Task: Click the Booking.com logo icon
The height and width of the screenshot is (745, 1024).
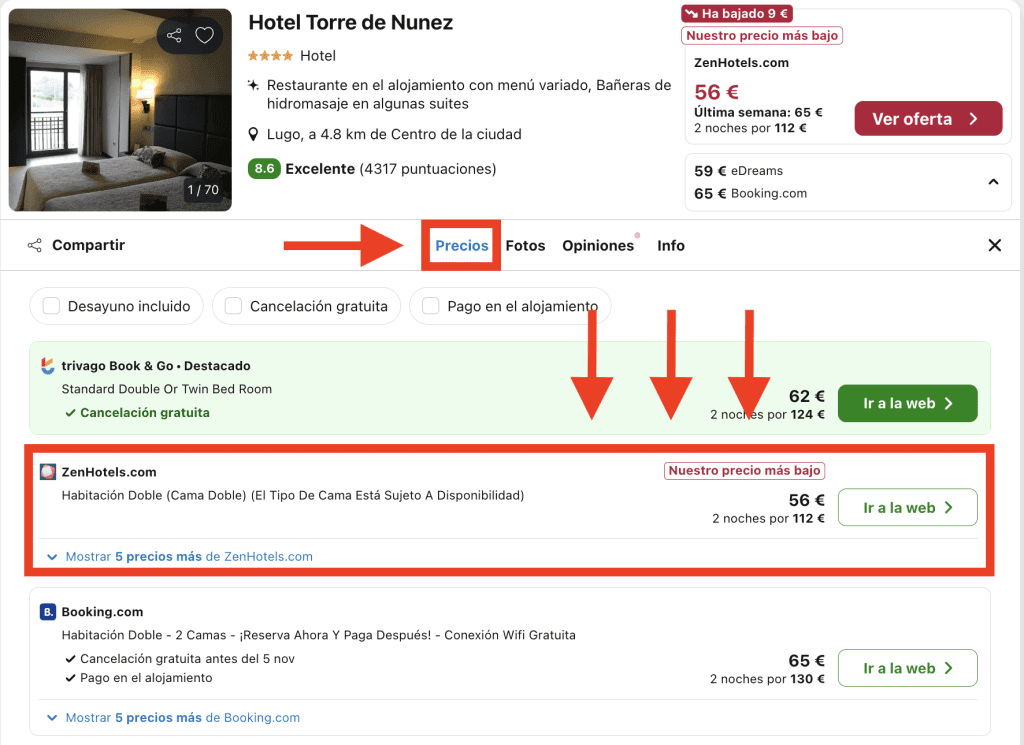Action: tap(48, 612)
